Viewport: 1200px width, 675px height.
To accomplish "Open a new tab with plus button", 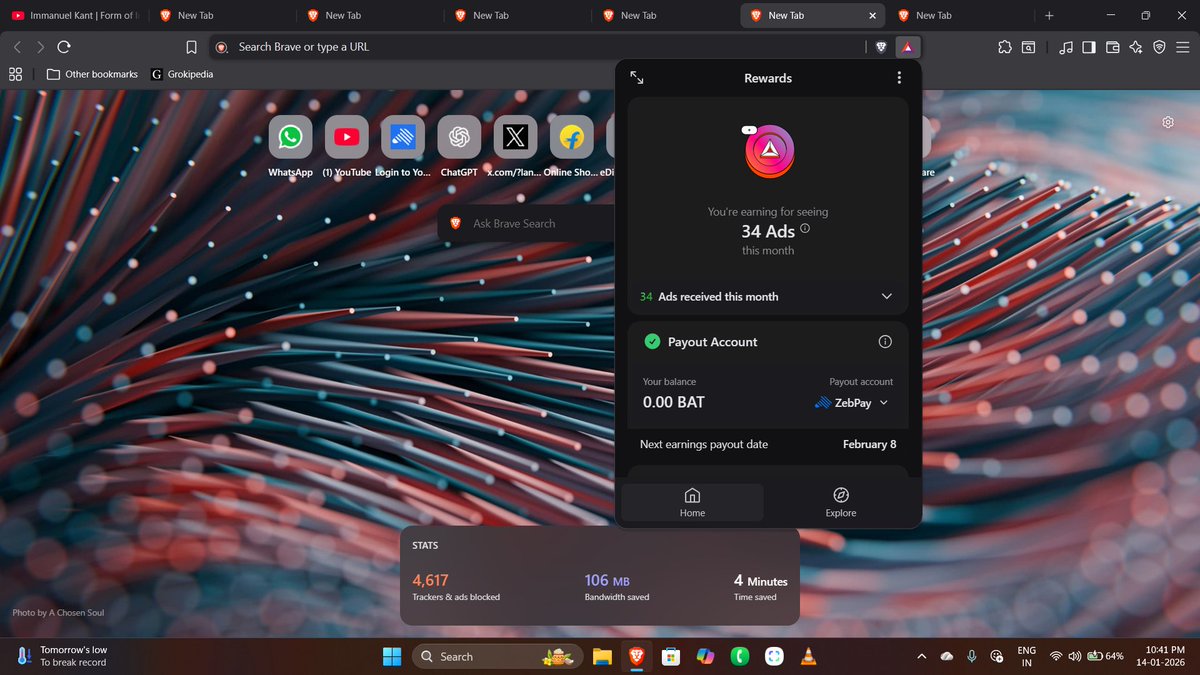I will (x=1049, y=16).
